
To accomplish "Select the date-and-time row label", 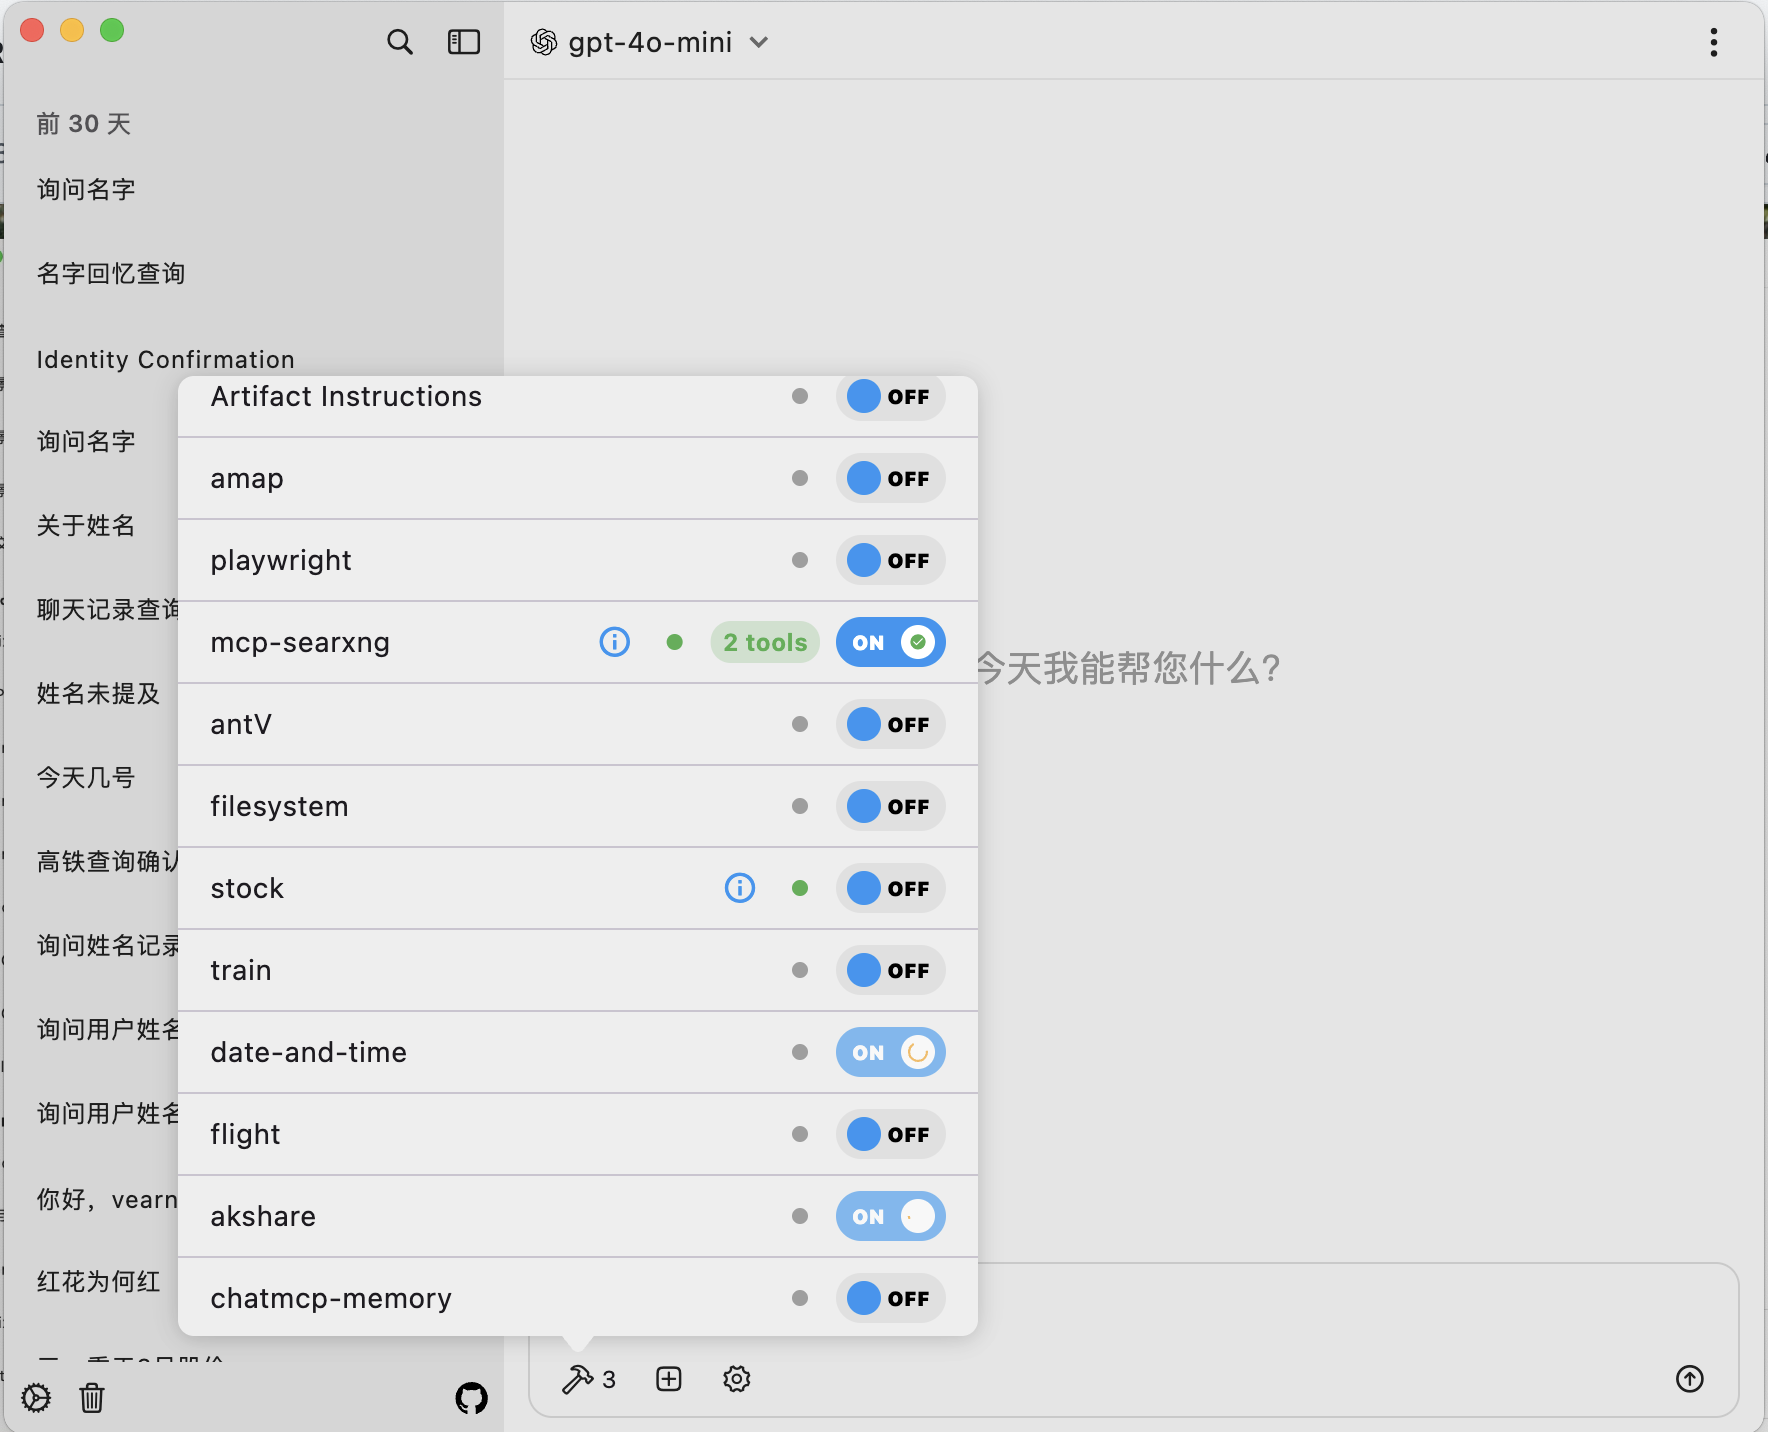I will (309, 1052).
